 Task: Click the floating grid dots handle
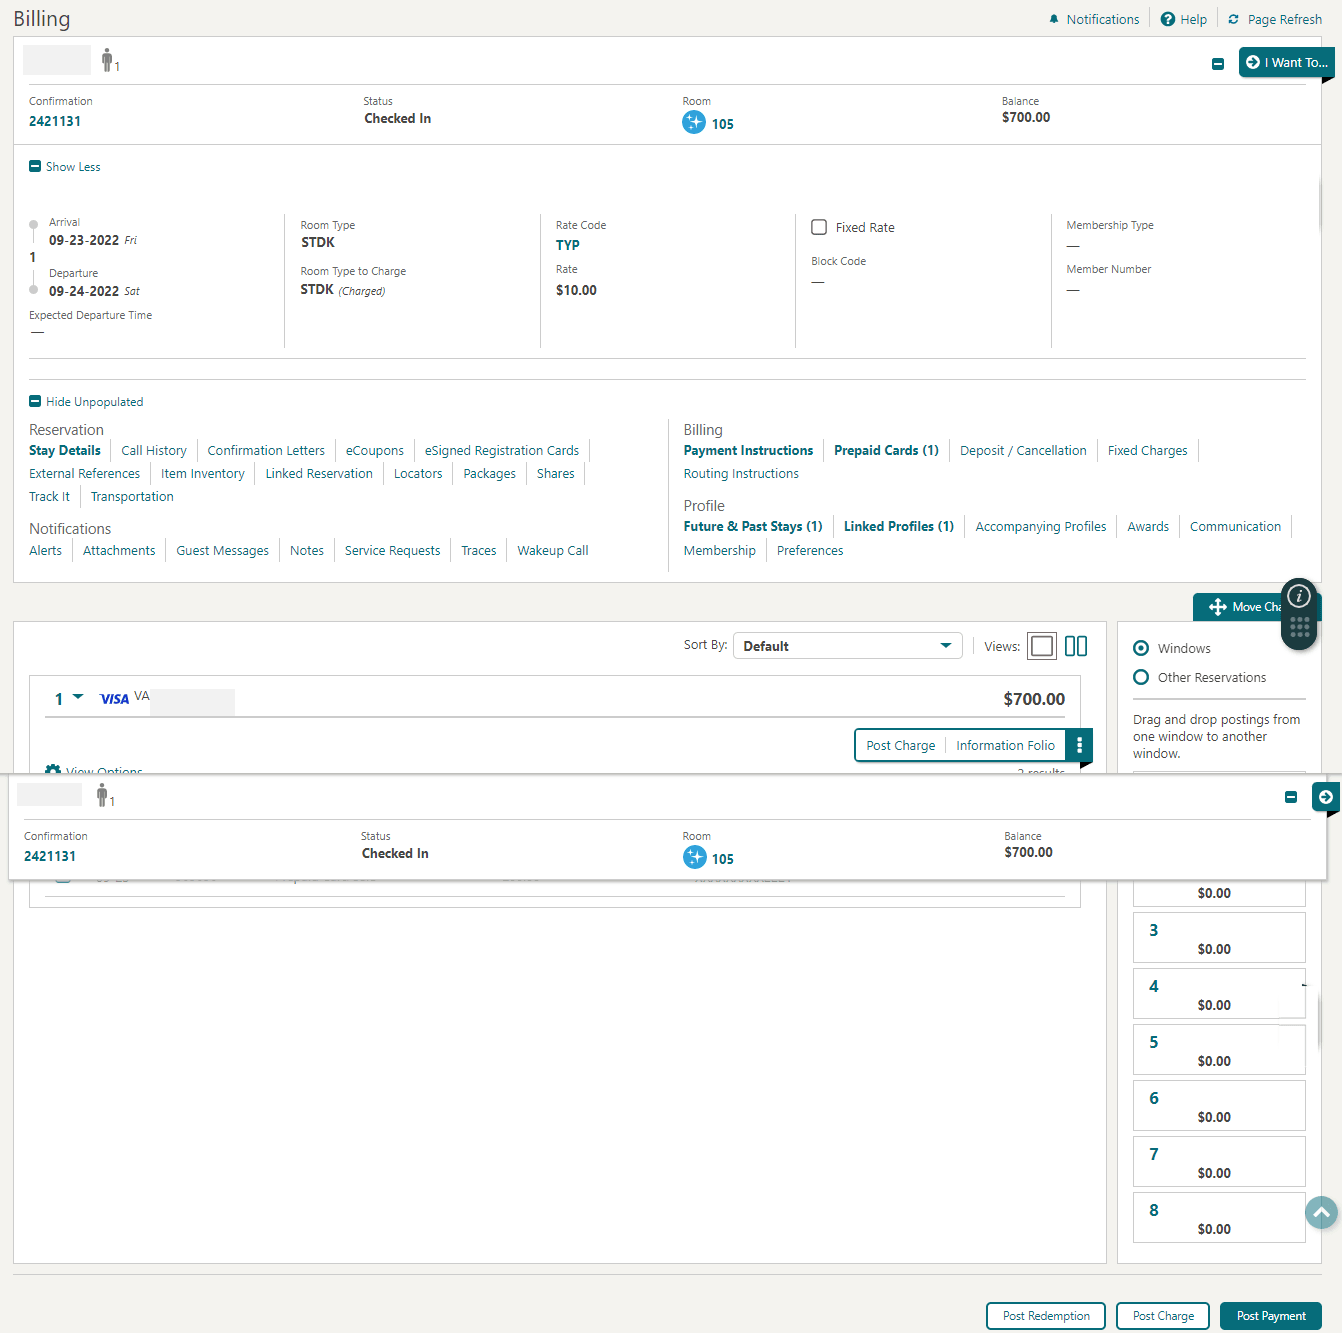1299,627
